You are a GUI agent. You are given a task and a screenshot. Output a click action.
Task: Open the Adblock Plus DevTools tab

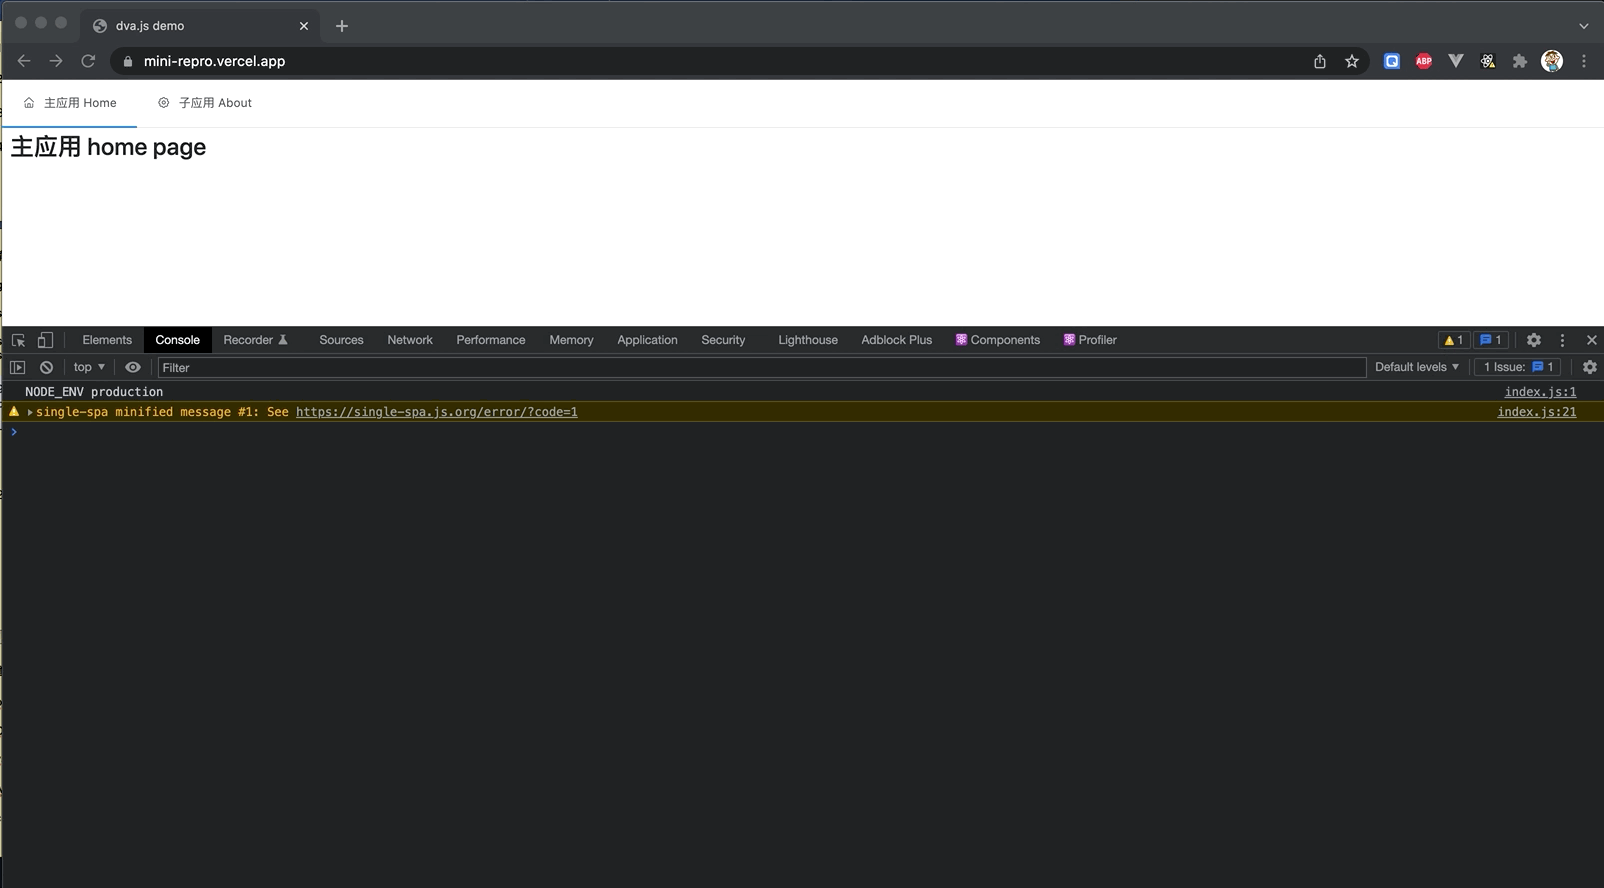coord(896,340)
